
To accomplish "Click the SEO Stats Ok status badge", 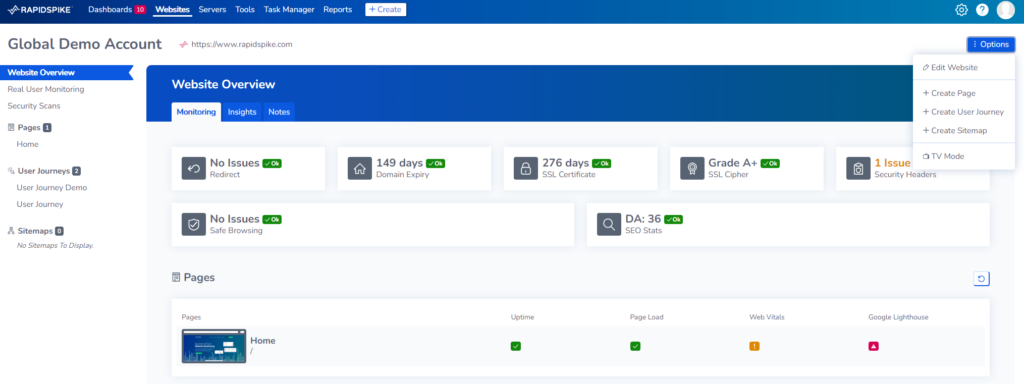I will 673,219.
